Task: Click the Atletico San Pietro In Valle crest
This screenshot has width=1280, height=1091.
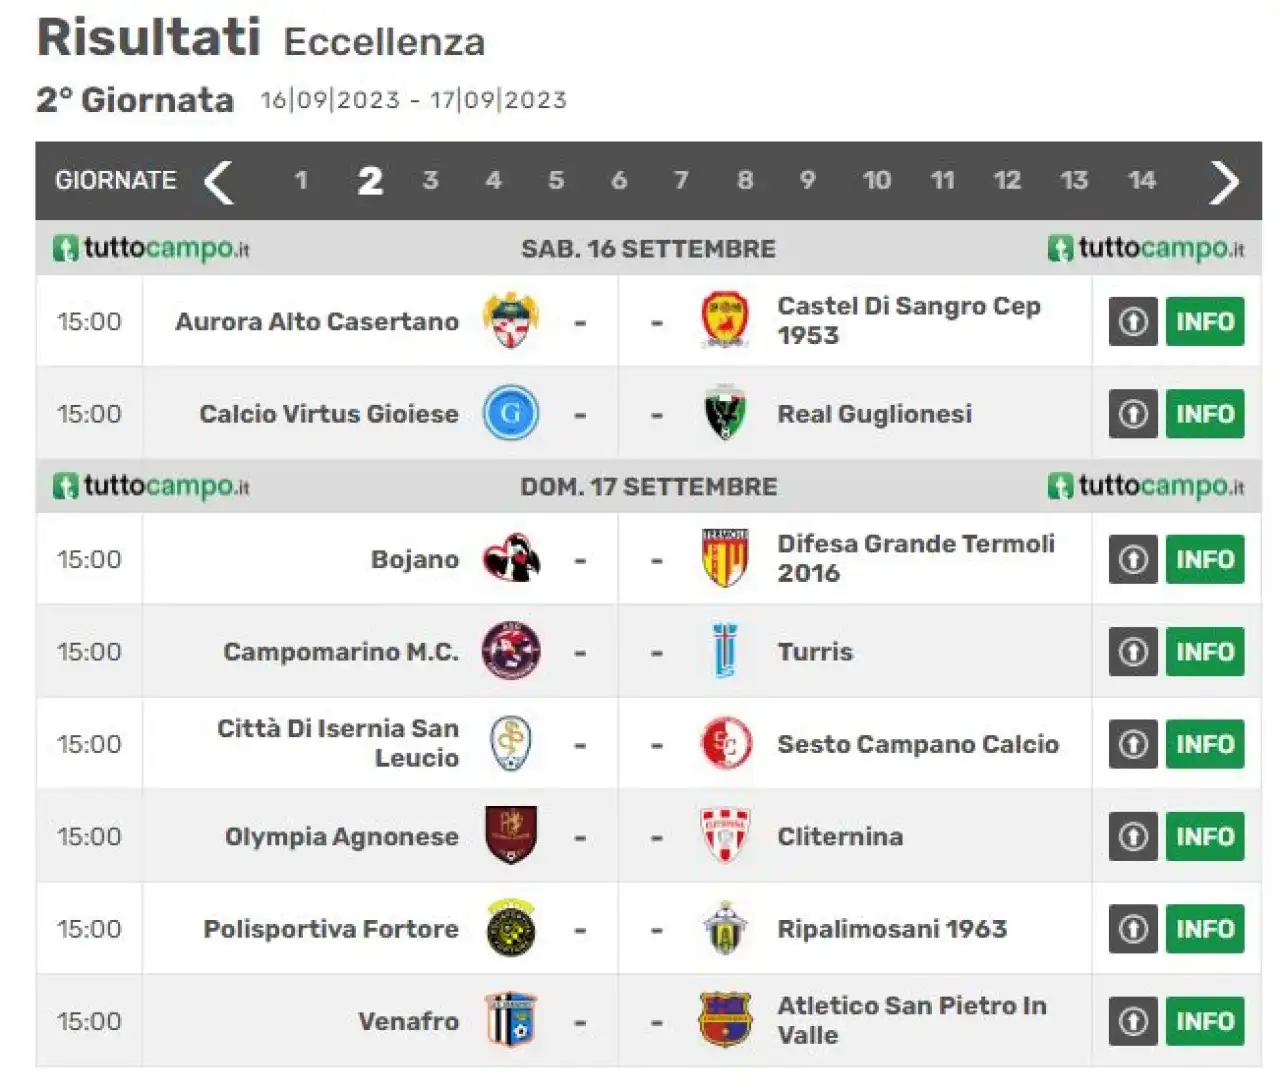Action: pos(725,1020)
